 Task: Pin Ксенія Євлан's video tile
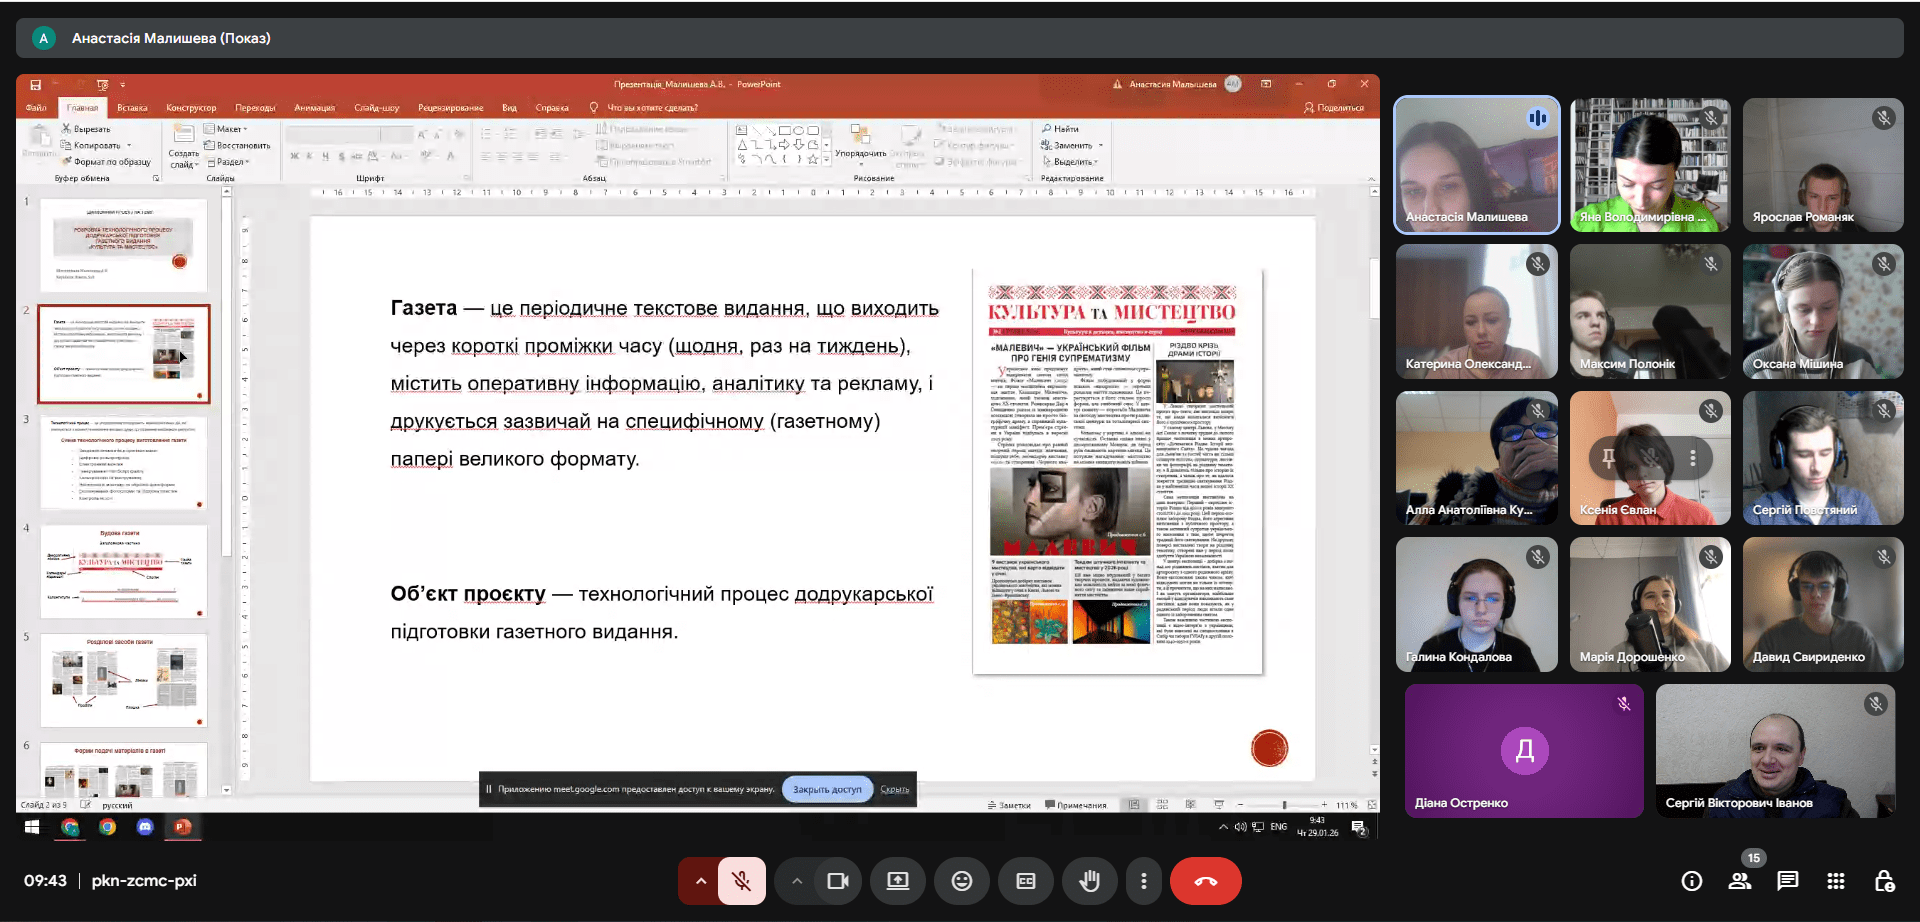(x=1609, y=458)
